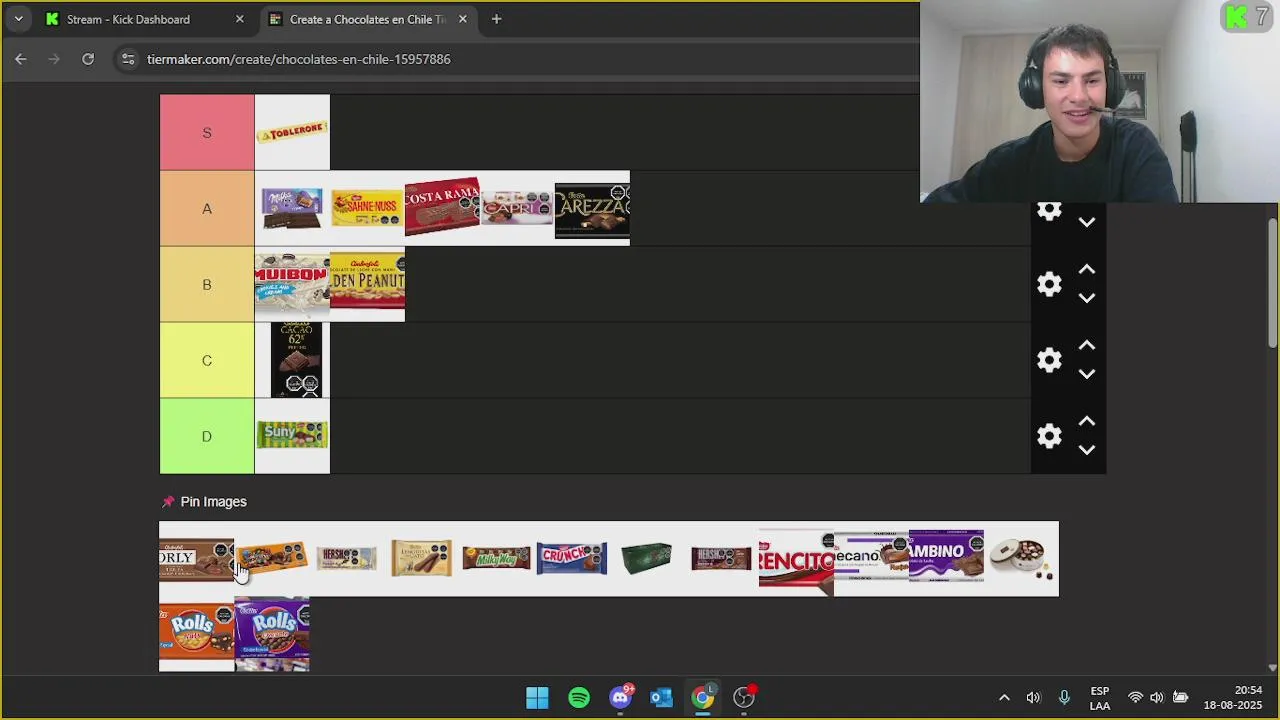This screenshot has height=720, width=1280.
Task: Move tier C row up
Action: 1087,346
